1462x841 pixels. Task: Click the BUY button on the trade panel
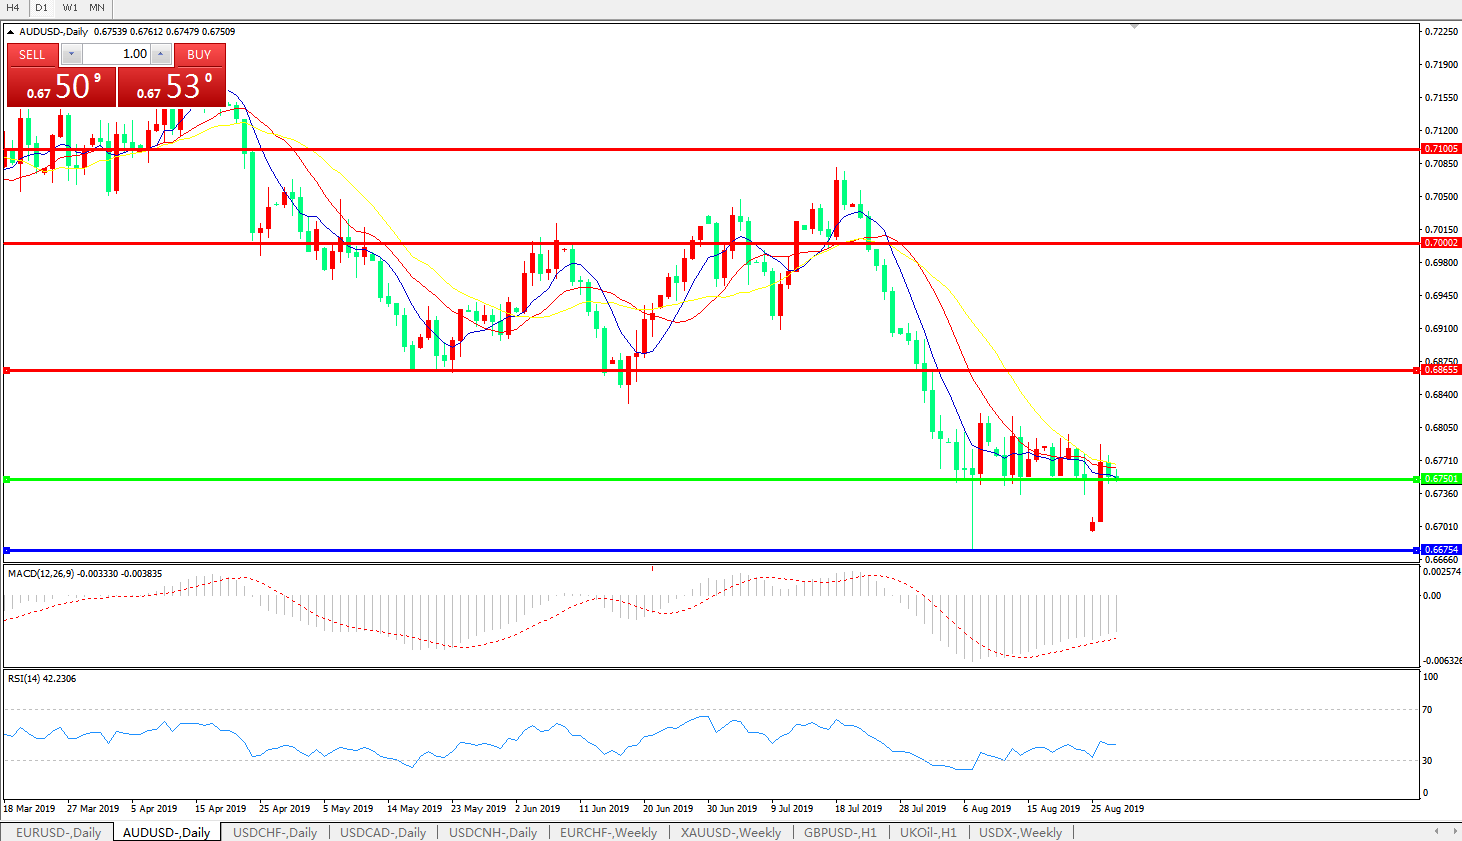coord(199,54)
